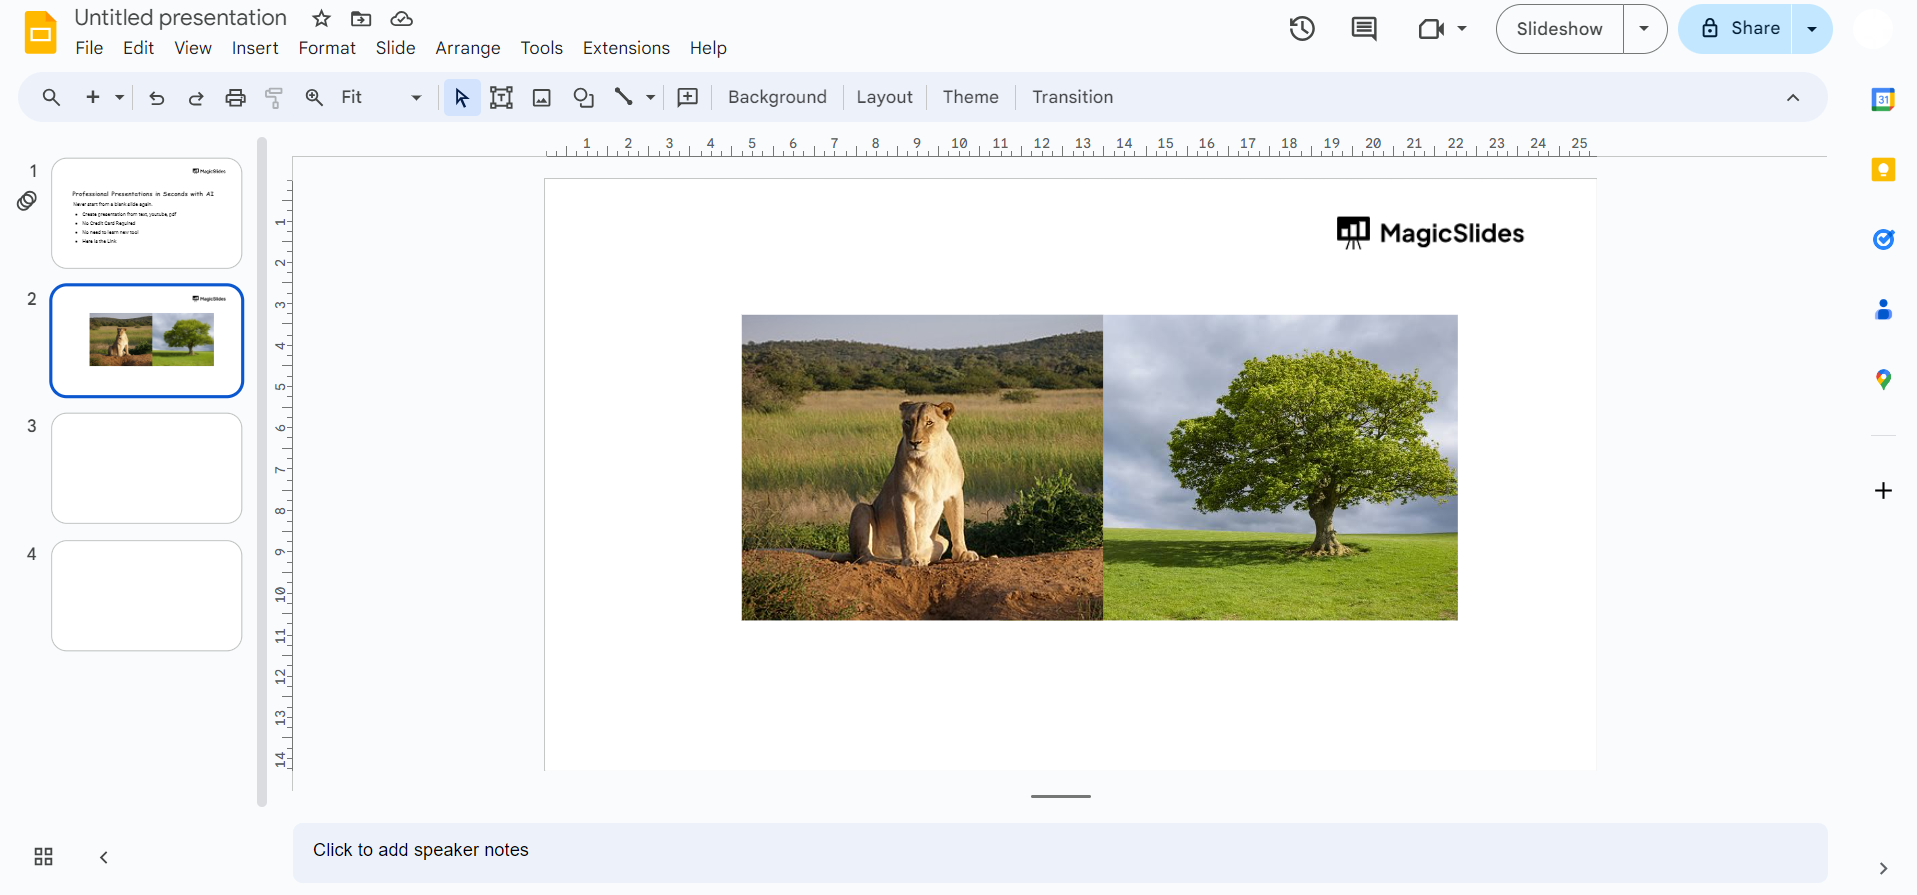Click the Transition button
Image resolution: width=1917 pixels, height=895 pixels.
point(1072,97)
